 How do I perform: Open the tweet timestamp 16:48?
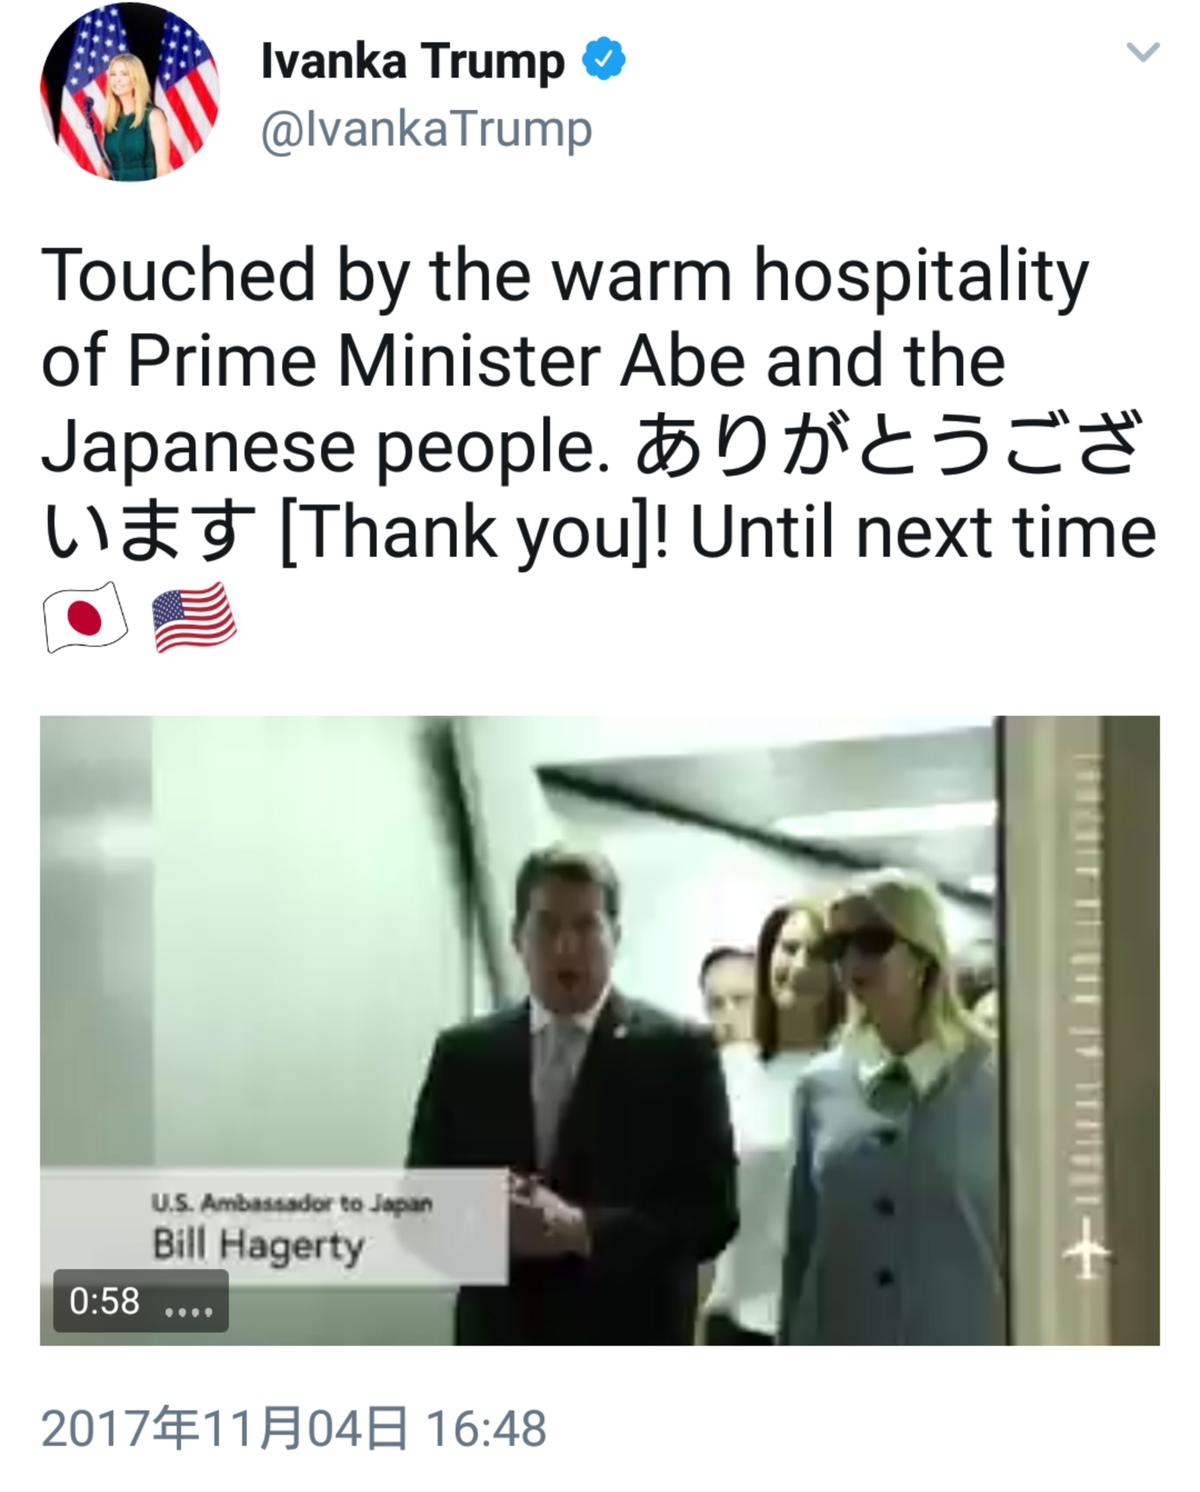486,1428
